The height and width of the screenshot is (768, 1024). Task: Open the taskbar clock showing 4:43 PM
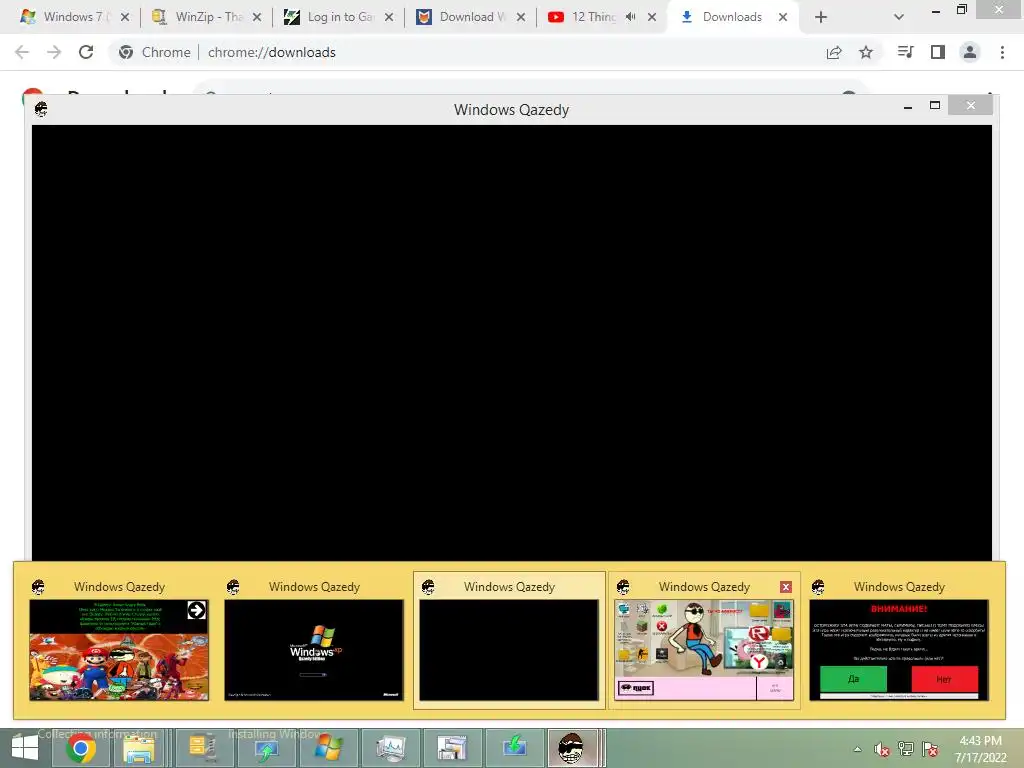[x=980, y=748]
